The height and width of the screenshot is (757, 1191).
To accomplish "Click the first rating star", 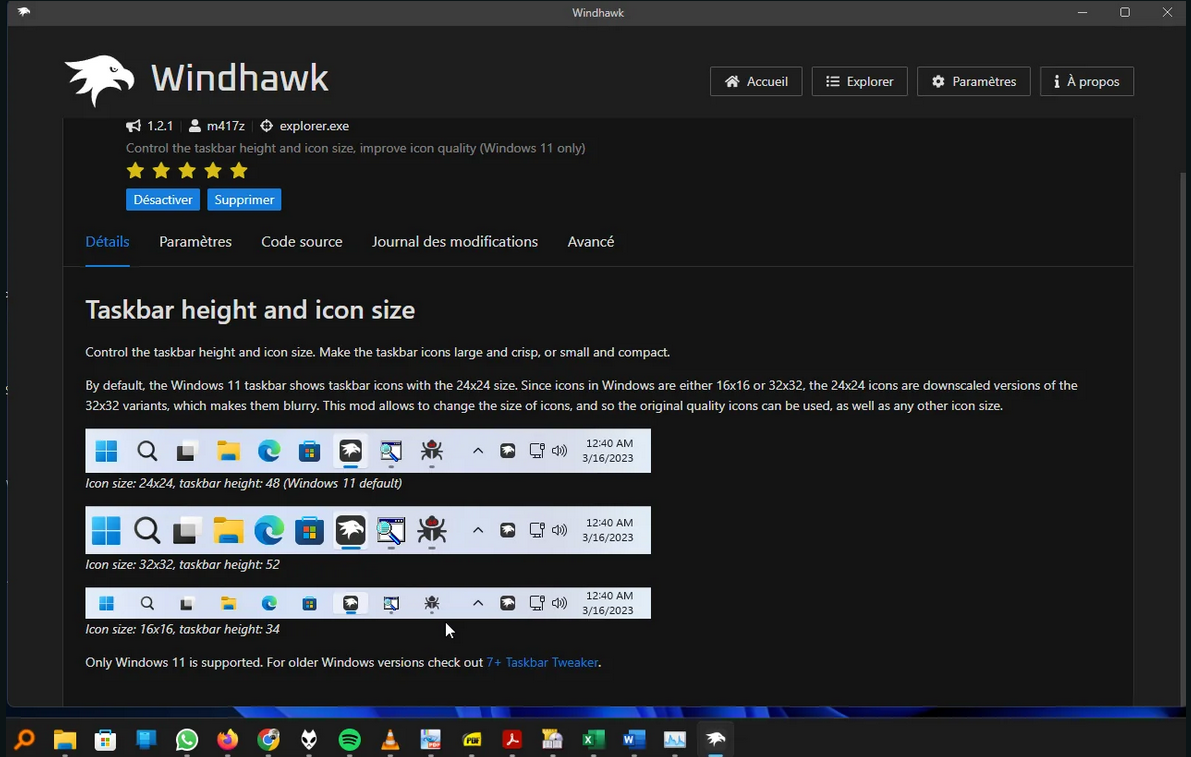I will (135, 170).
